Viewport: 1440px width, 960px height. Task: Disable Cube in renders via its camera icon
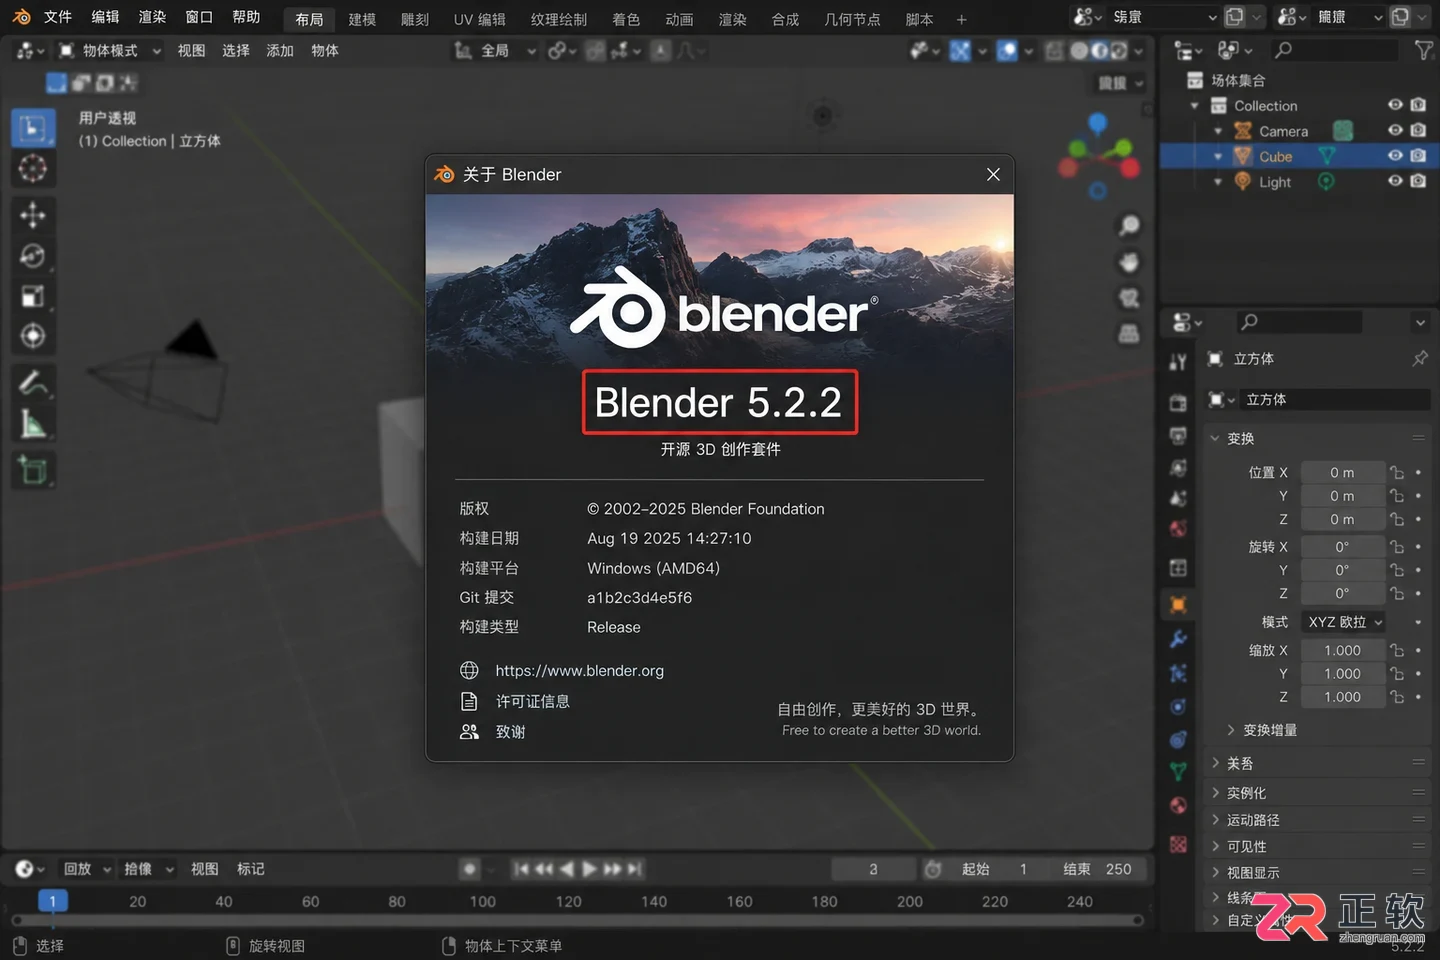click(1418, 155)
